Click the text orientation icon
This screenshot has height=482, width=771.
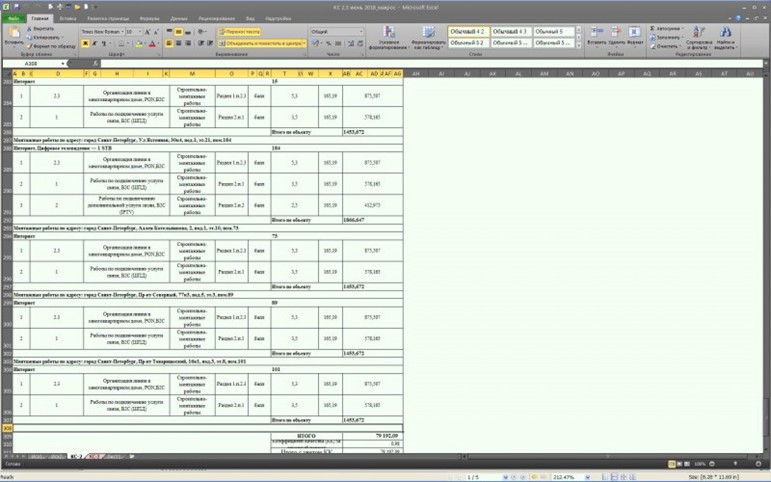pos(202,31)
